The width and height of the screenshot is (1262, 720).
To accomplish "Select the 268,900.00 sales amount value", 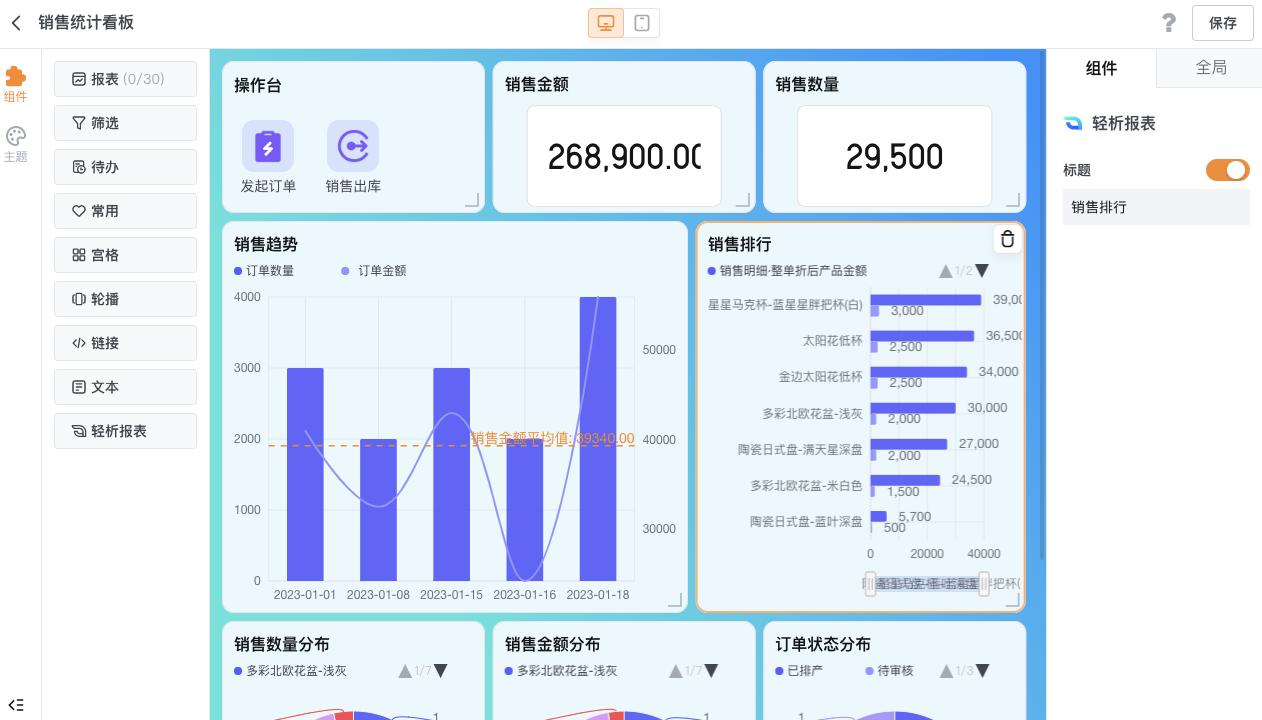I will point(624,157).
